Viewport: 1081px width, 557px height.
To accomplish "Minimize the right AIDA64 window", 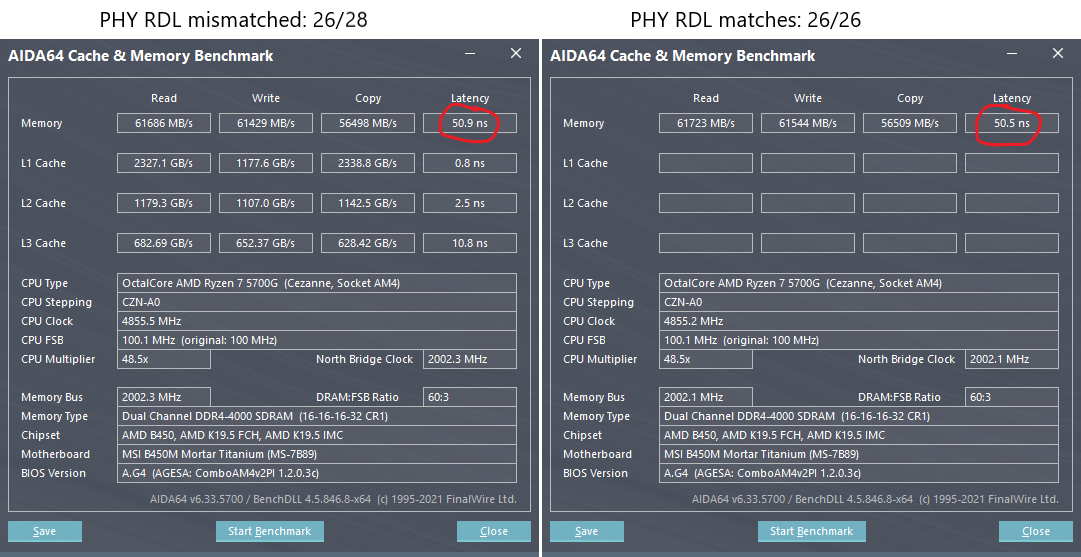I will pyautogui.click(x=1011, y=53).
